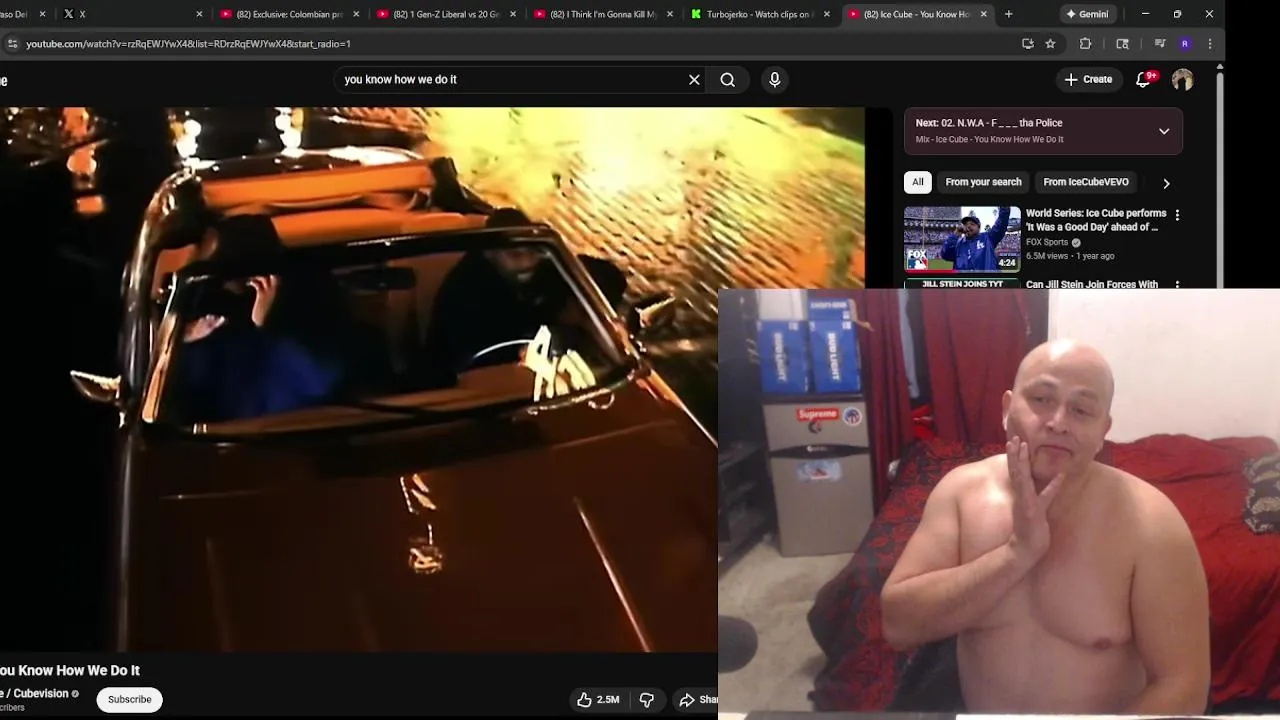Open options menu for World Series video
The height and width of the screenshot is (720, 1280).
pyautogui.click(x=1177, y=215)
